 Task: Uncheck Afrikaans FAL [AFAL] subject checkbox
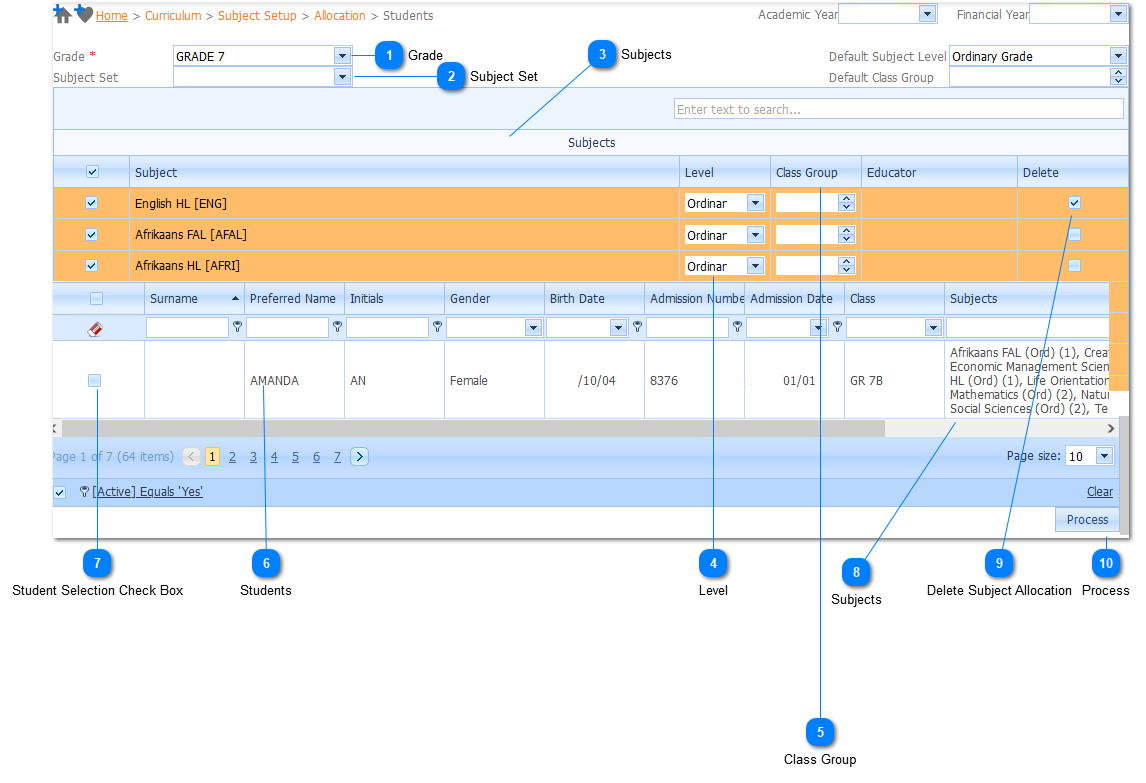coord(91,235)
